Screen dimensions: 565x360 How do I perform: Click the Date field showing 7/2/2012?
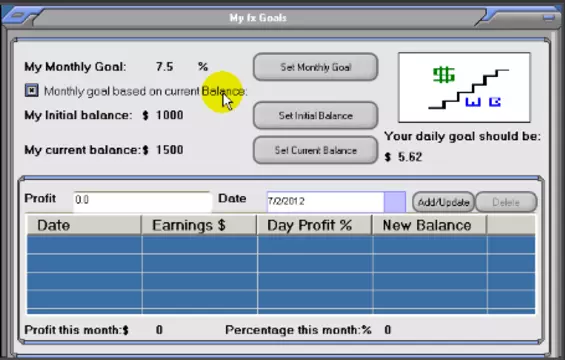325,202
